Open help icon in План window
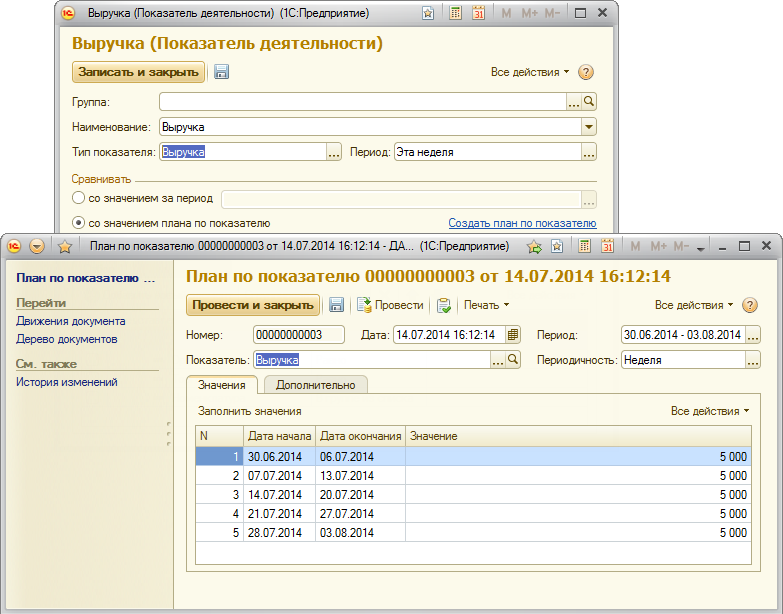The height and width of the screenshot is (614, 783). 750,305
